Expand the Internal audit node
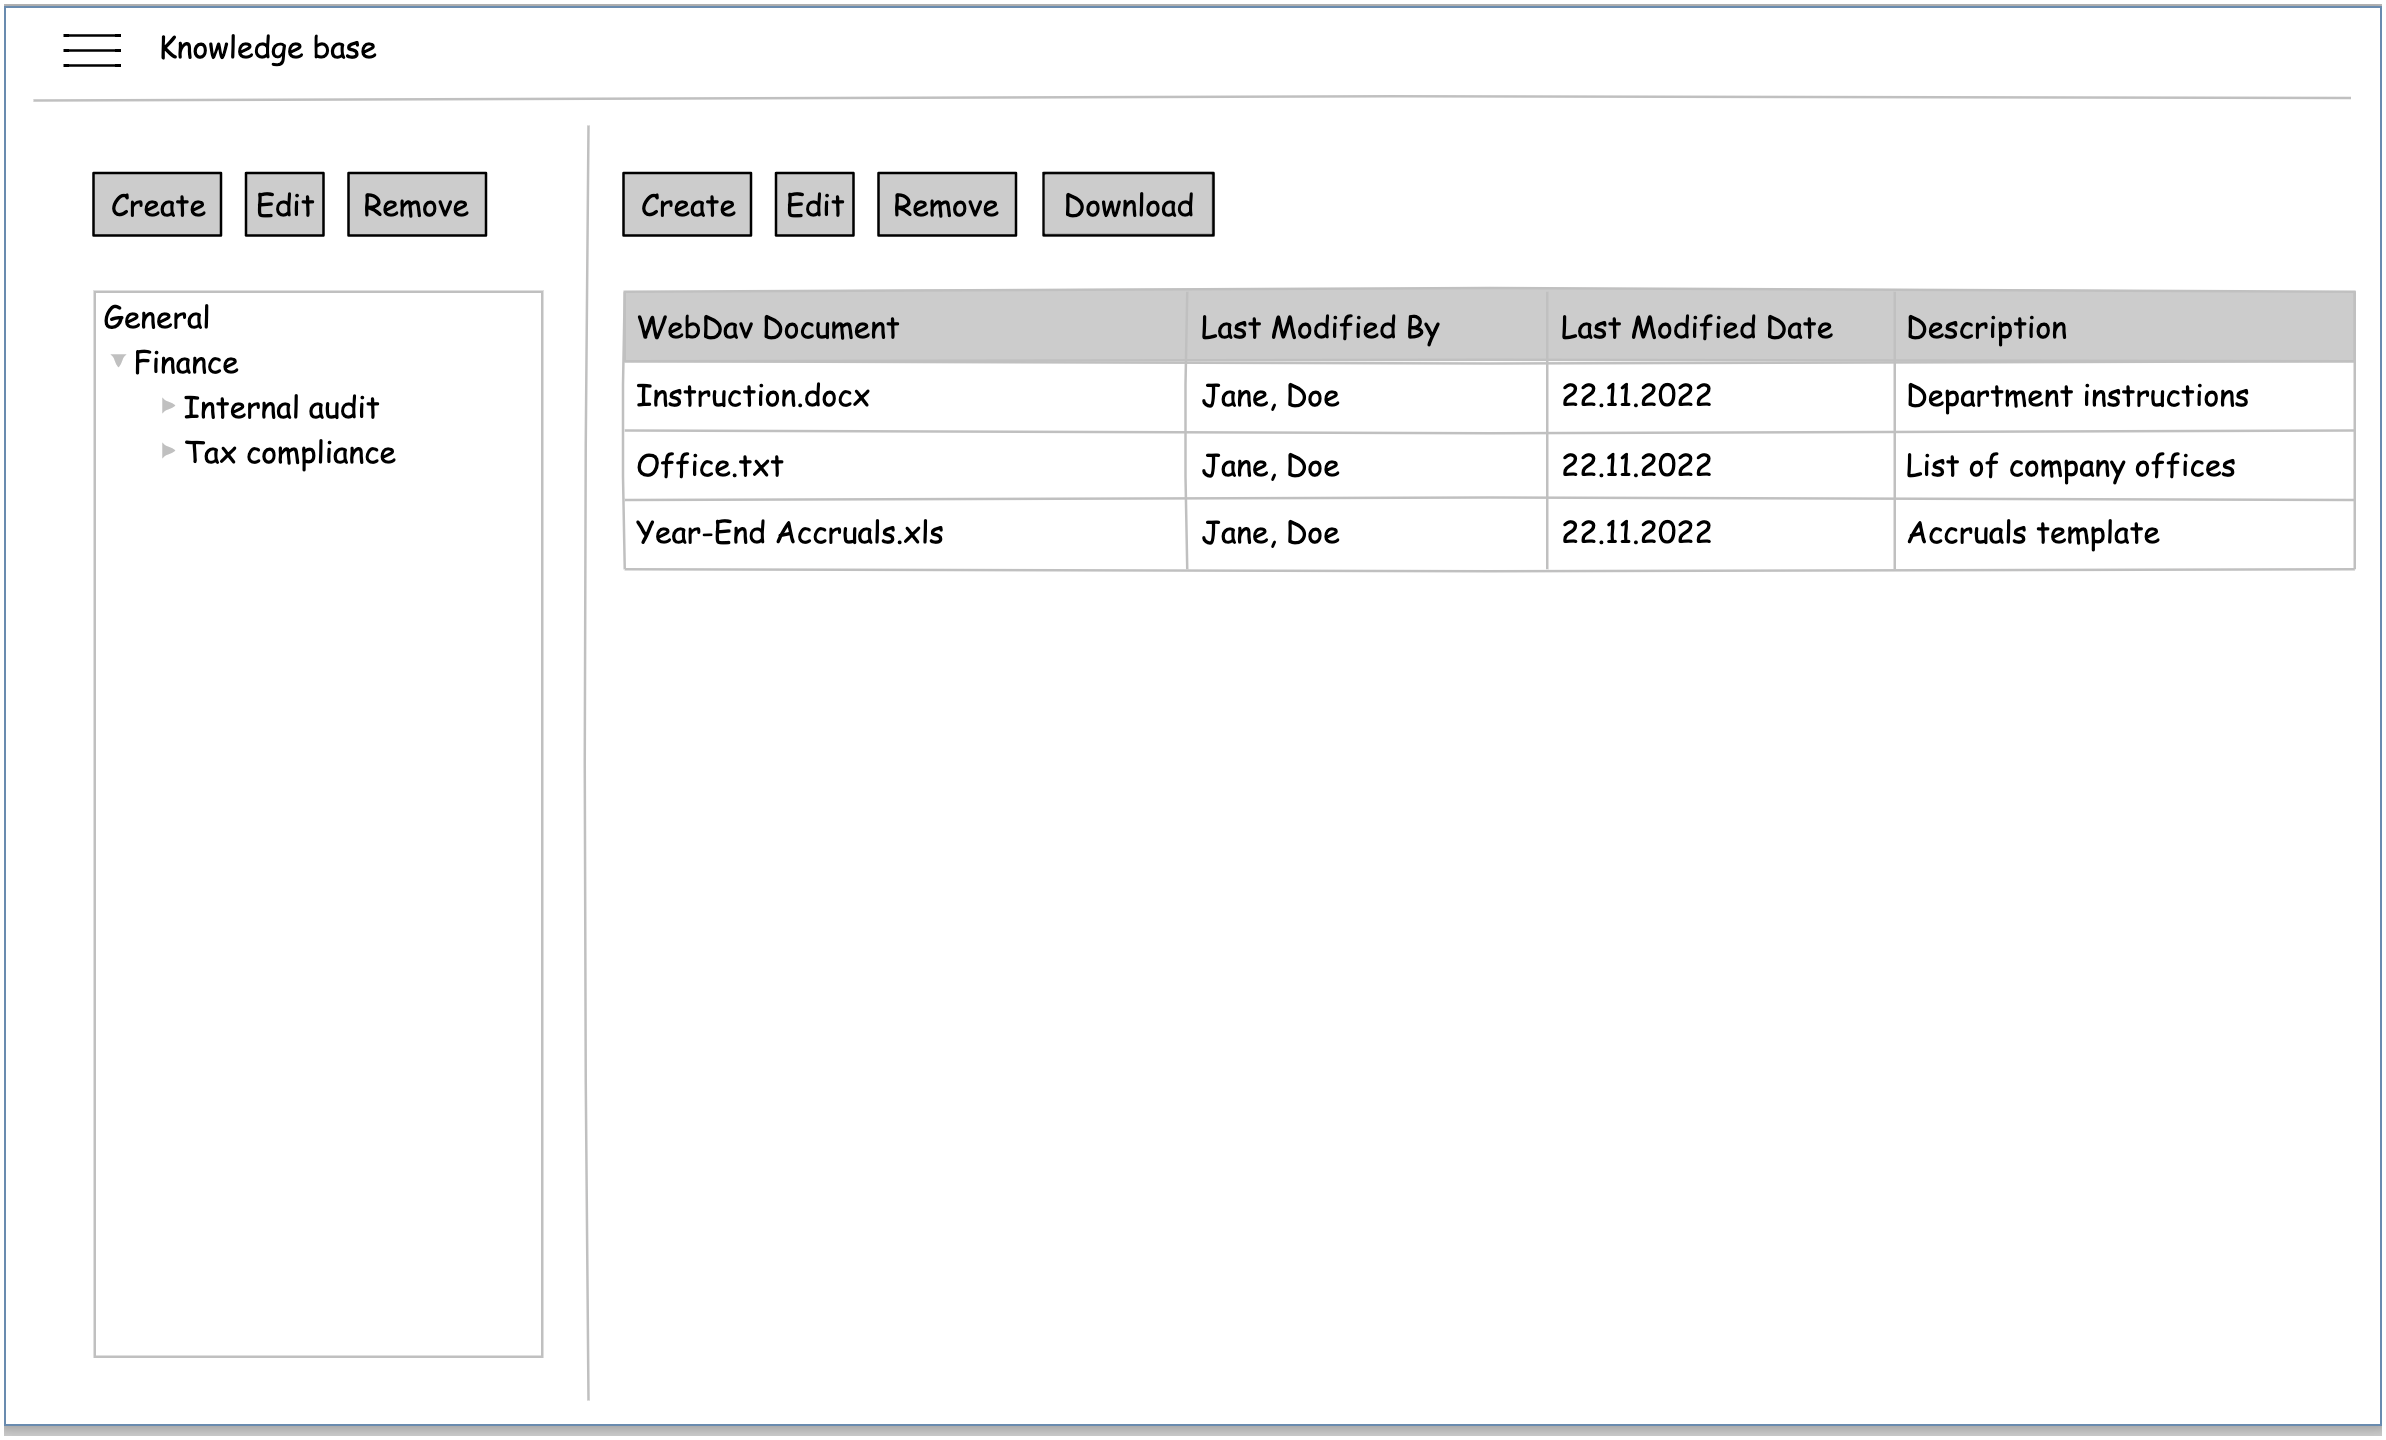 pyautogui.click(x=167, y=404)
